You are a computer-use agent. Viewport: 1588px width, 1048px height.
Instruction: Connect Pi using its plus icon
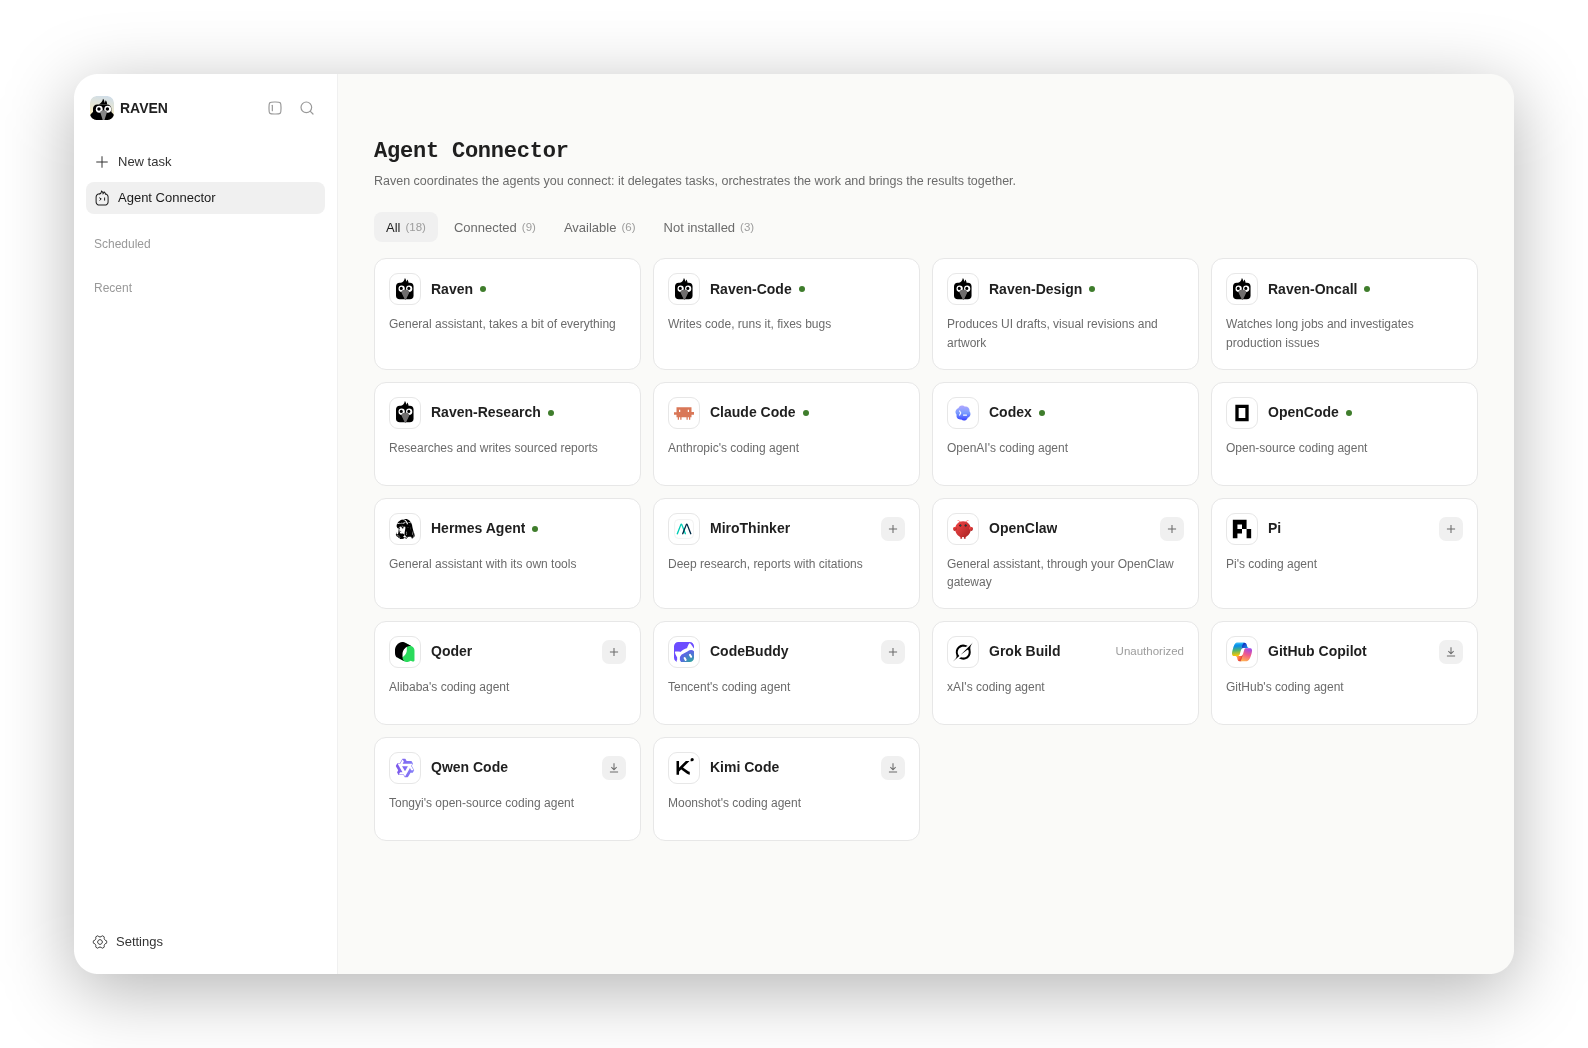tap(1451, 529)
